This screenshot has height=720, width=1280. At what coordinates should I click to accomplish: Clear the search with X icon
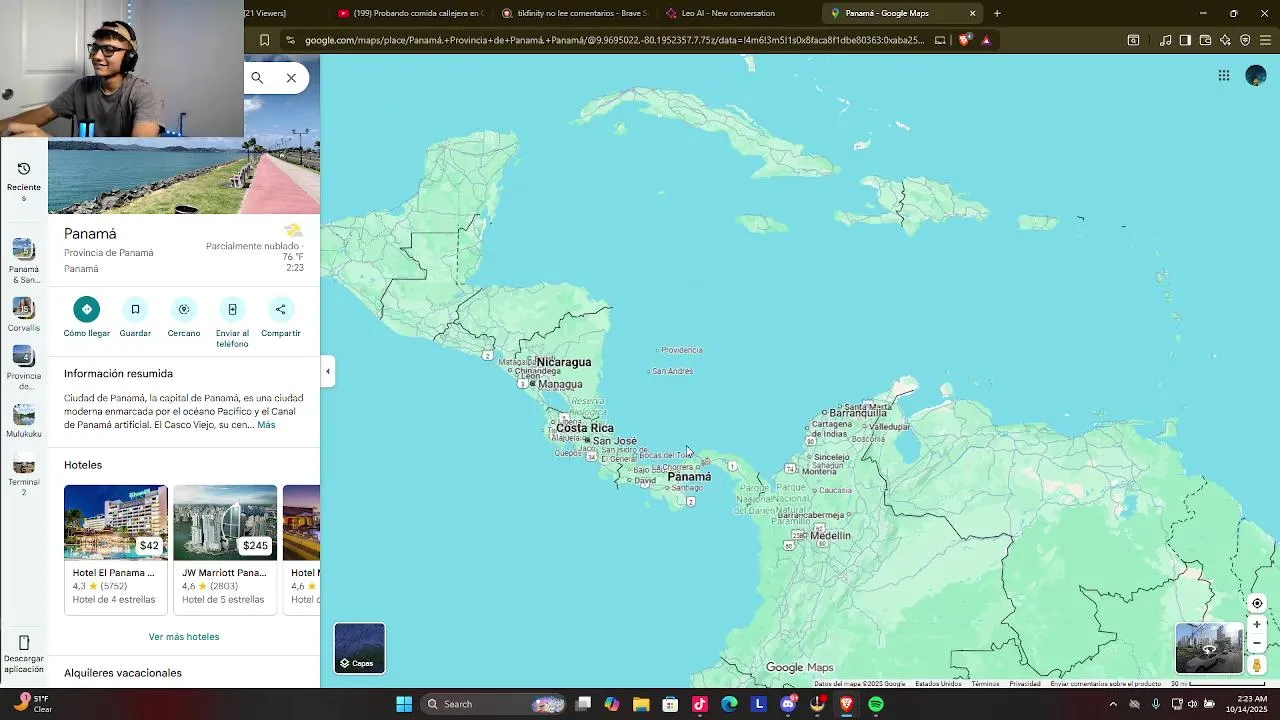(291, 78)
